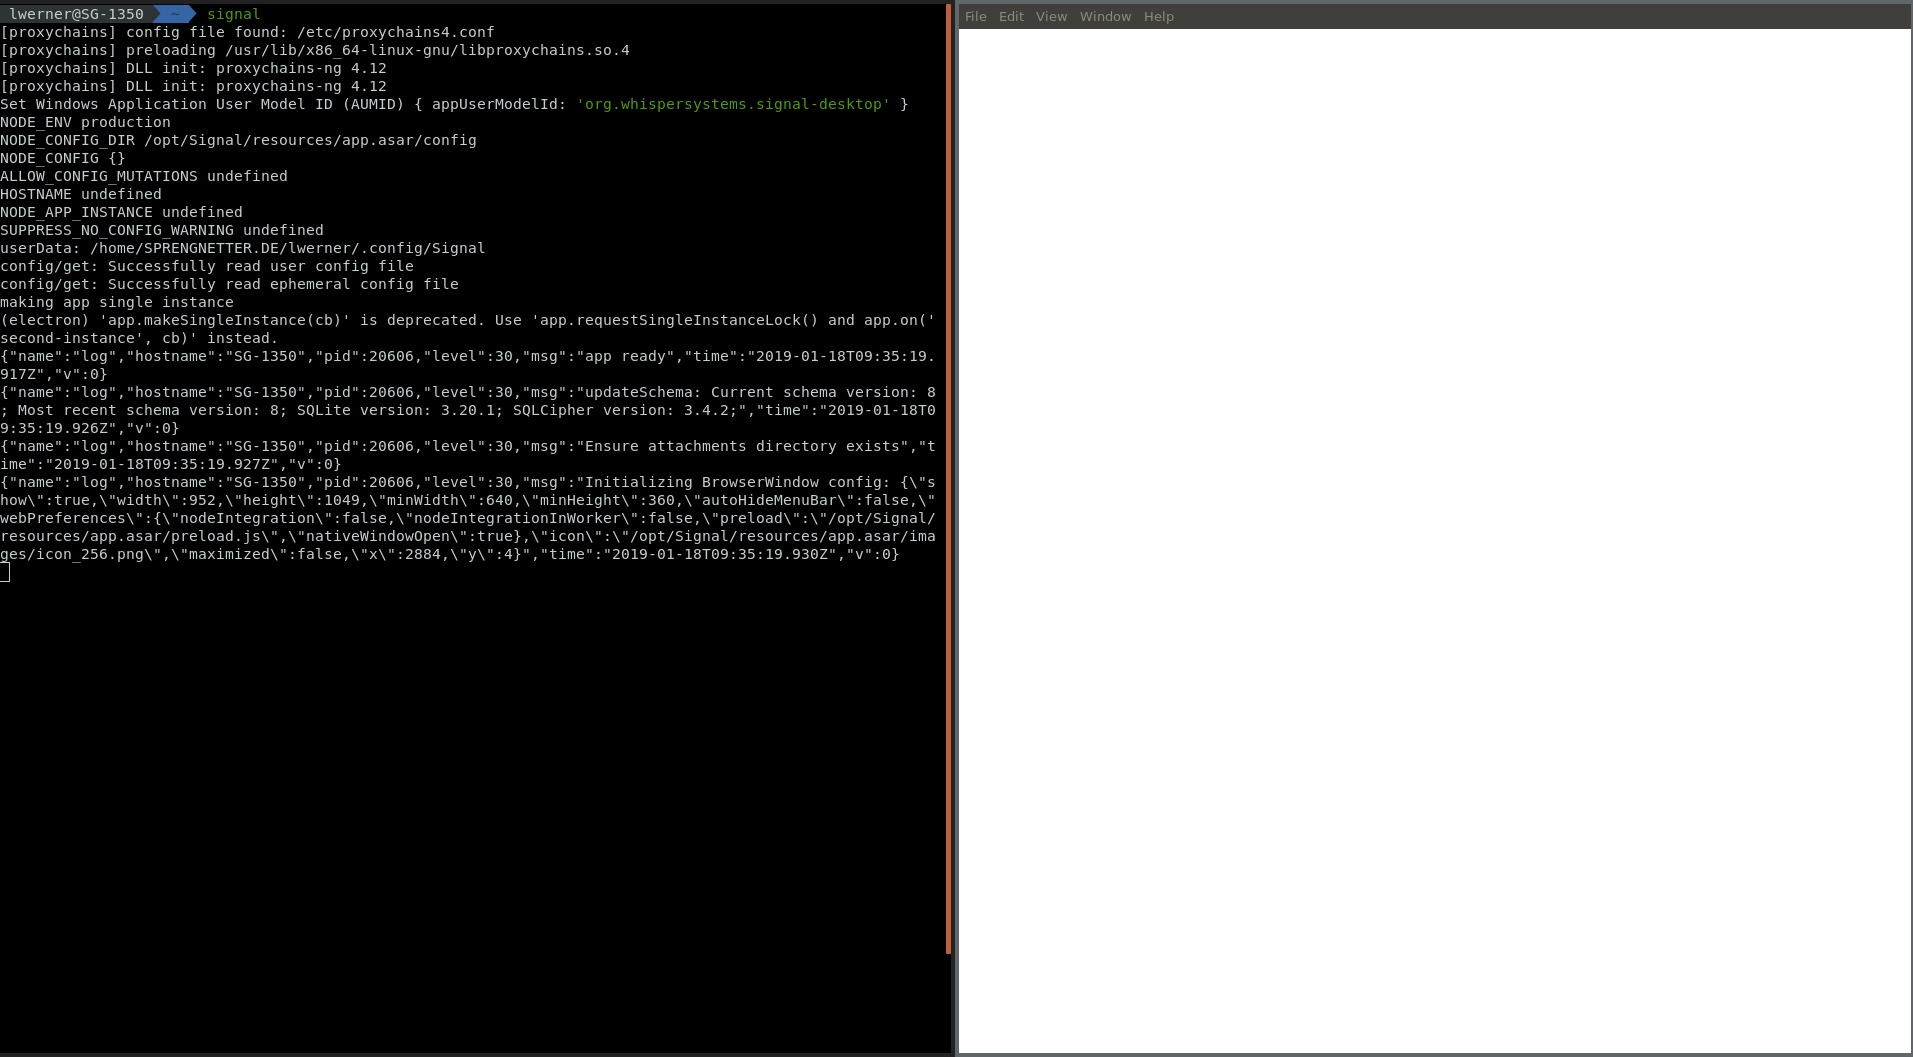This screenshot has width=1913, height=1057.
Task: Open the View menu in Signal
Action: (1050, 16)
